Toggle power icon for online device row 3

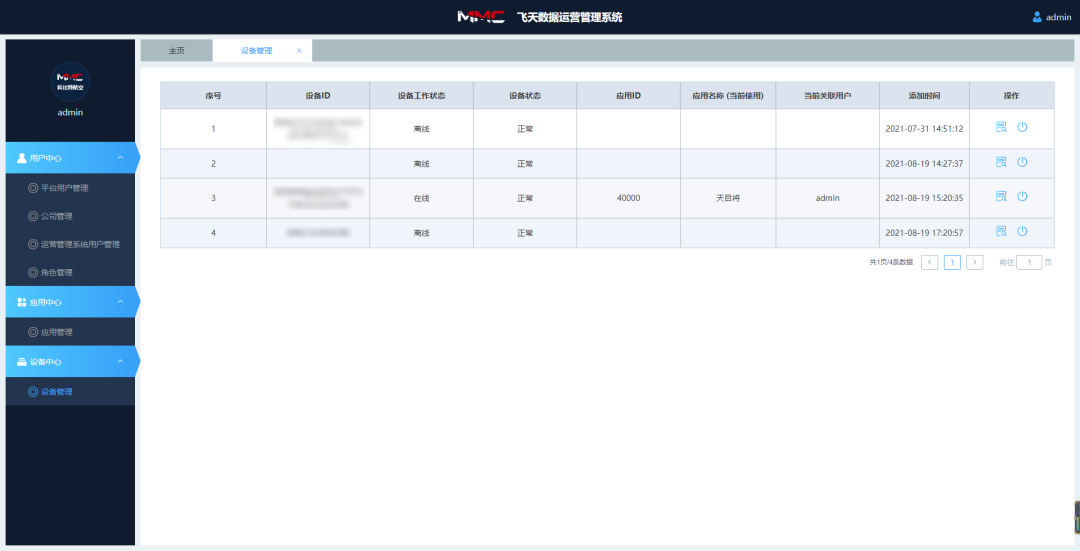coord(1022,197)
